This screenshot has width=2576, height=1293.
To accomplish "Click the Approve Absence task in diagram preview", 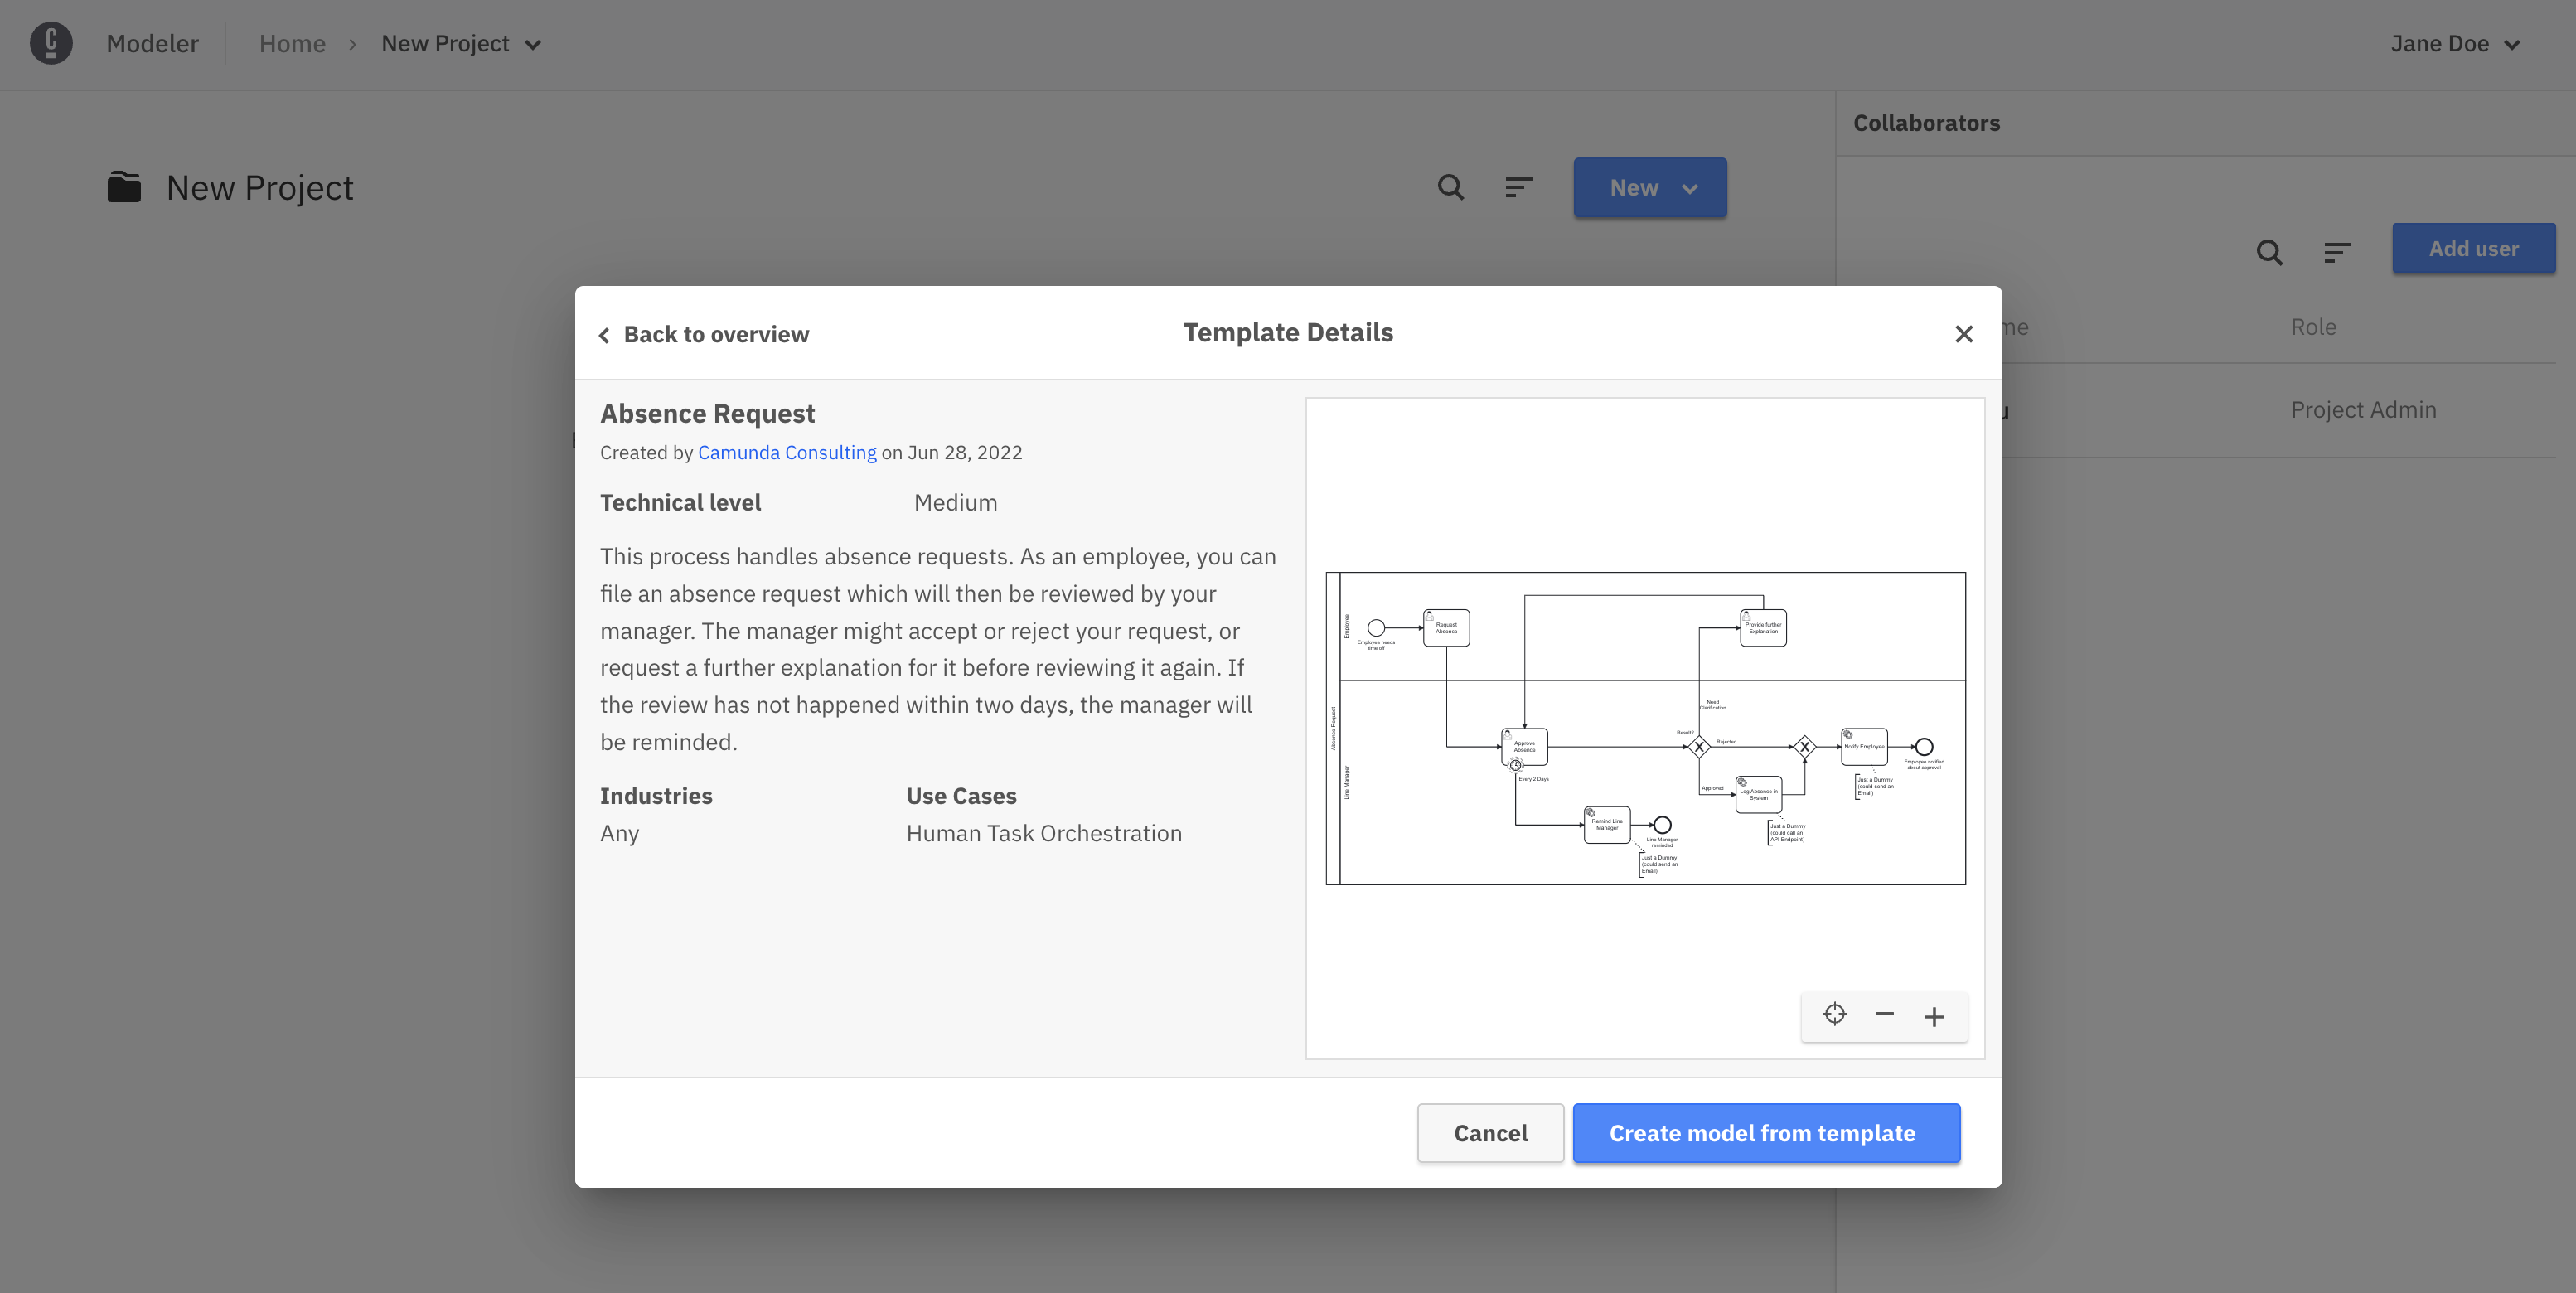I will (1523, 746).
